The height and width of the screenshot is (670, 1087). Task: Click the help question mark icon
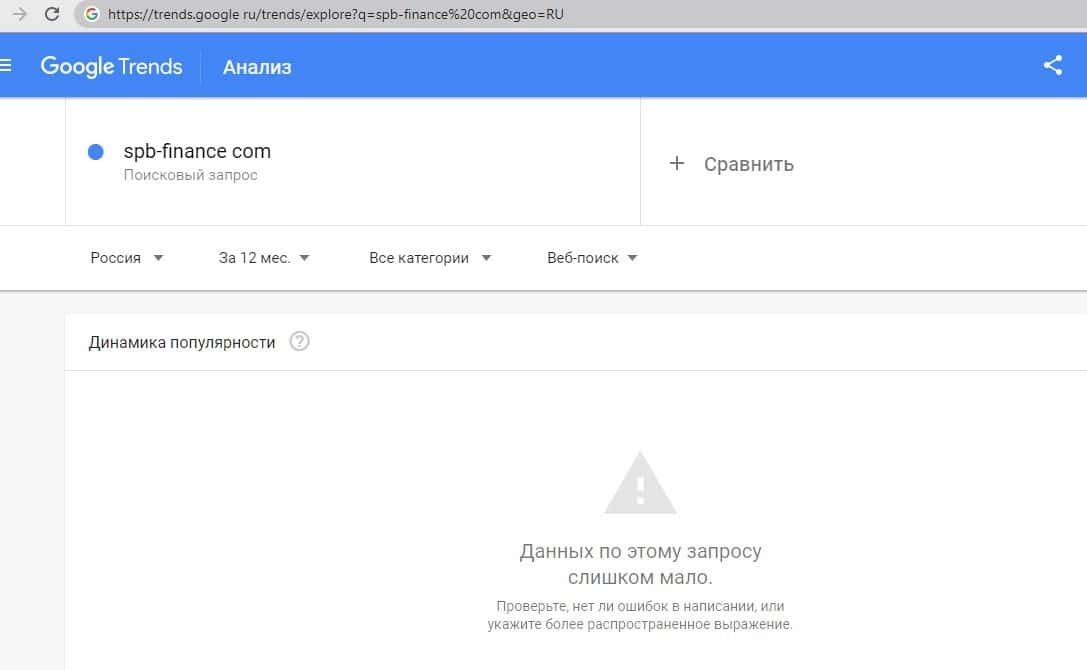pos(299,342)
